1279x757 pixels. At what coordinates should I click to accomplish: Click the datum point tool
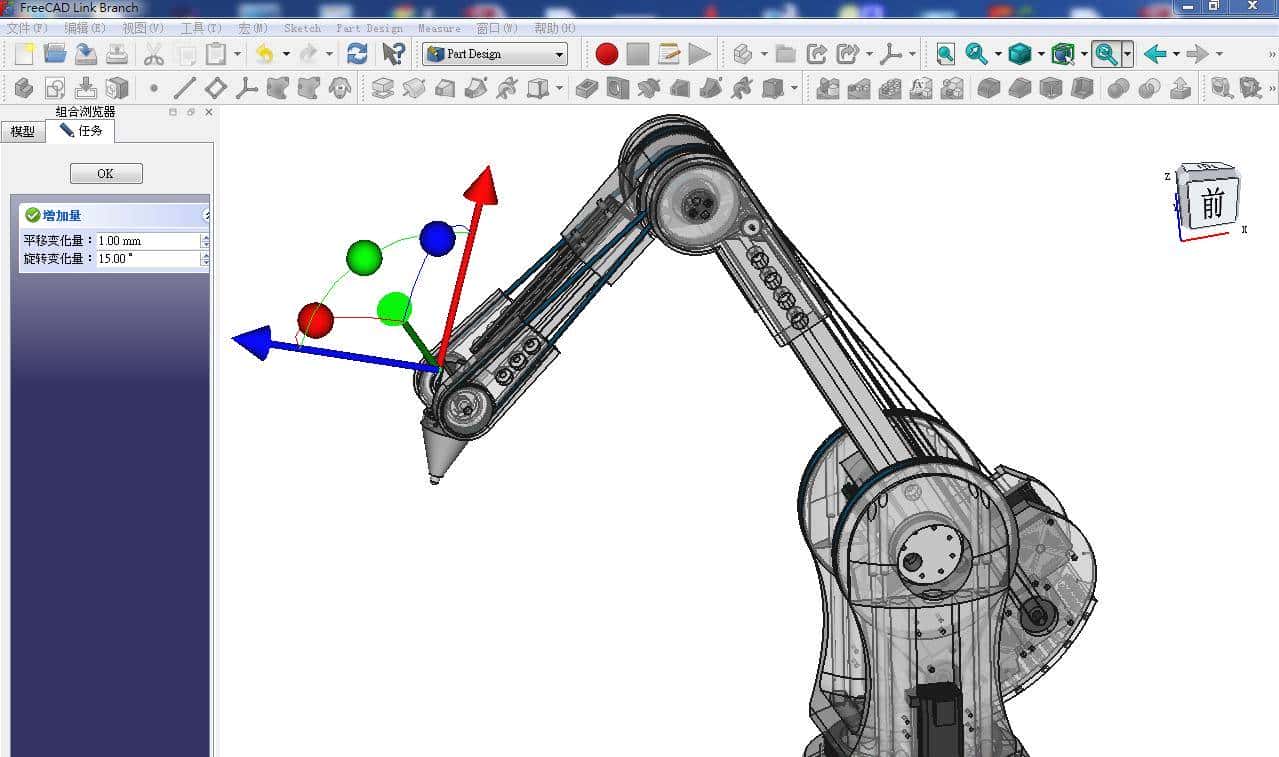click(154, 89)
